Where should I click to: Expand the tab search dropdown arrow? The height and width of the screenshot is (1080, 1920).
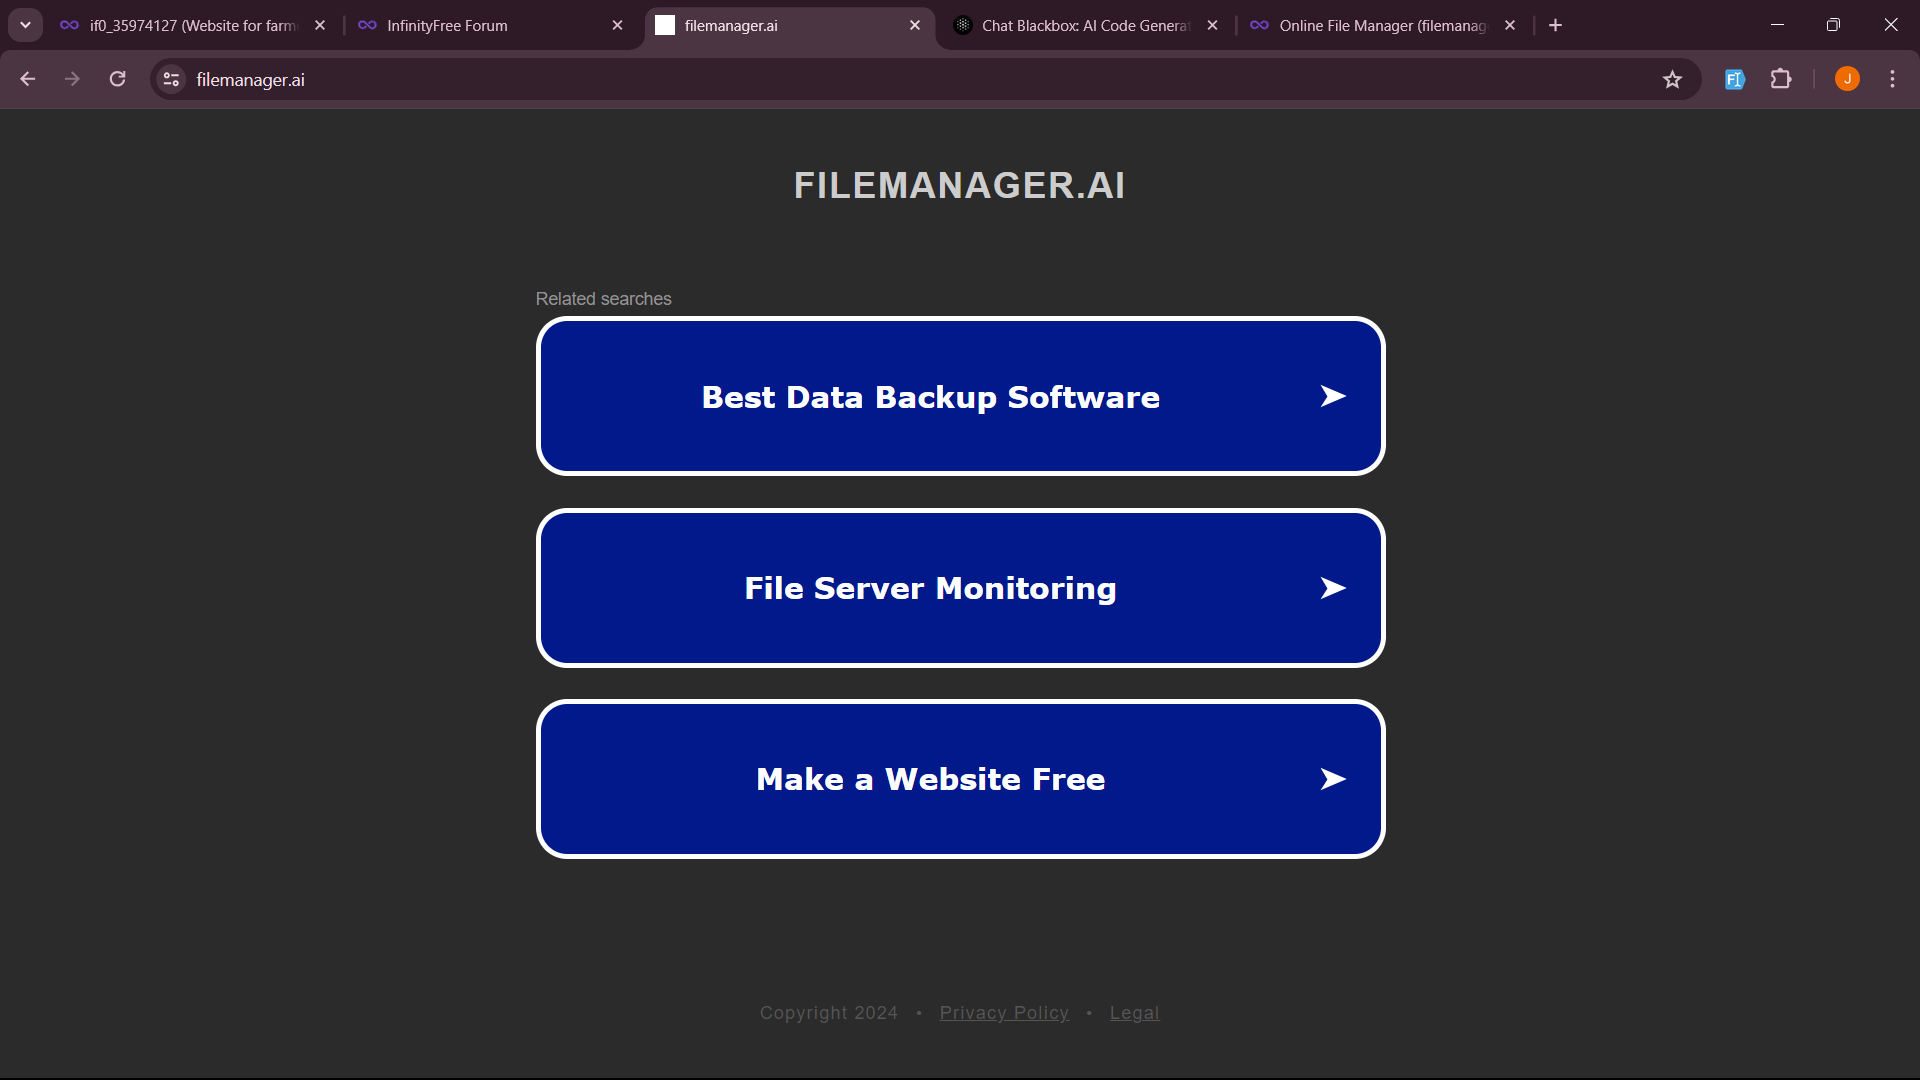[25, 25]
